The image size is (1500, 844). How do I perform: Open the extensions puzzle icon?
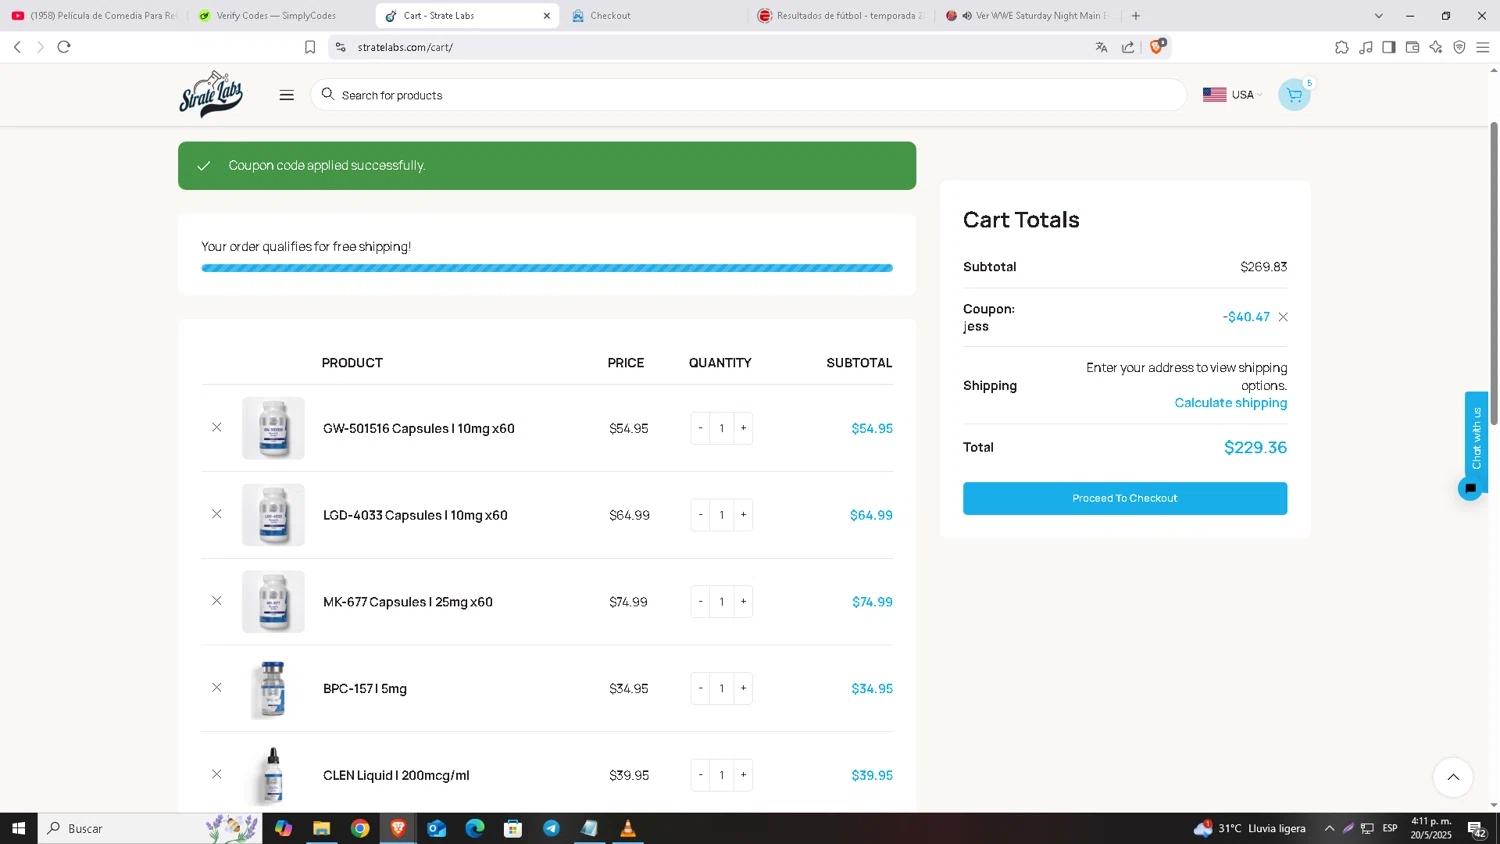click(x=1342, y=47)
